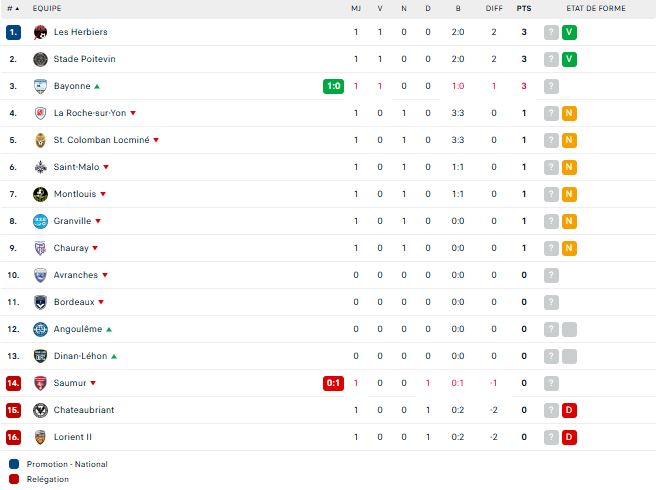The width and height of the screenshot is (661, 490).
Task: Open the Lorient II club crest
Action: [40, 437]
